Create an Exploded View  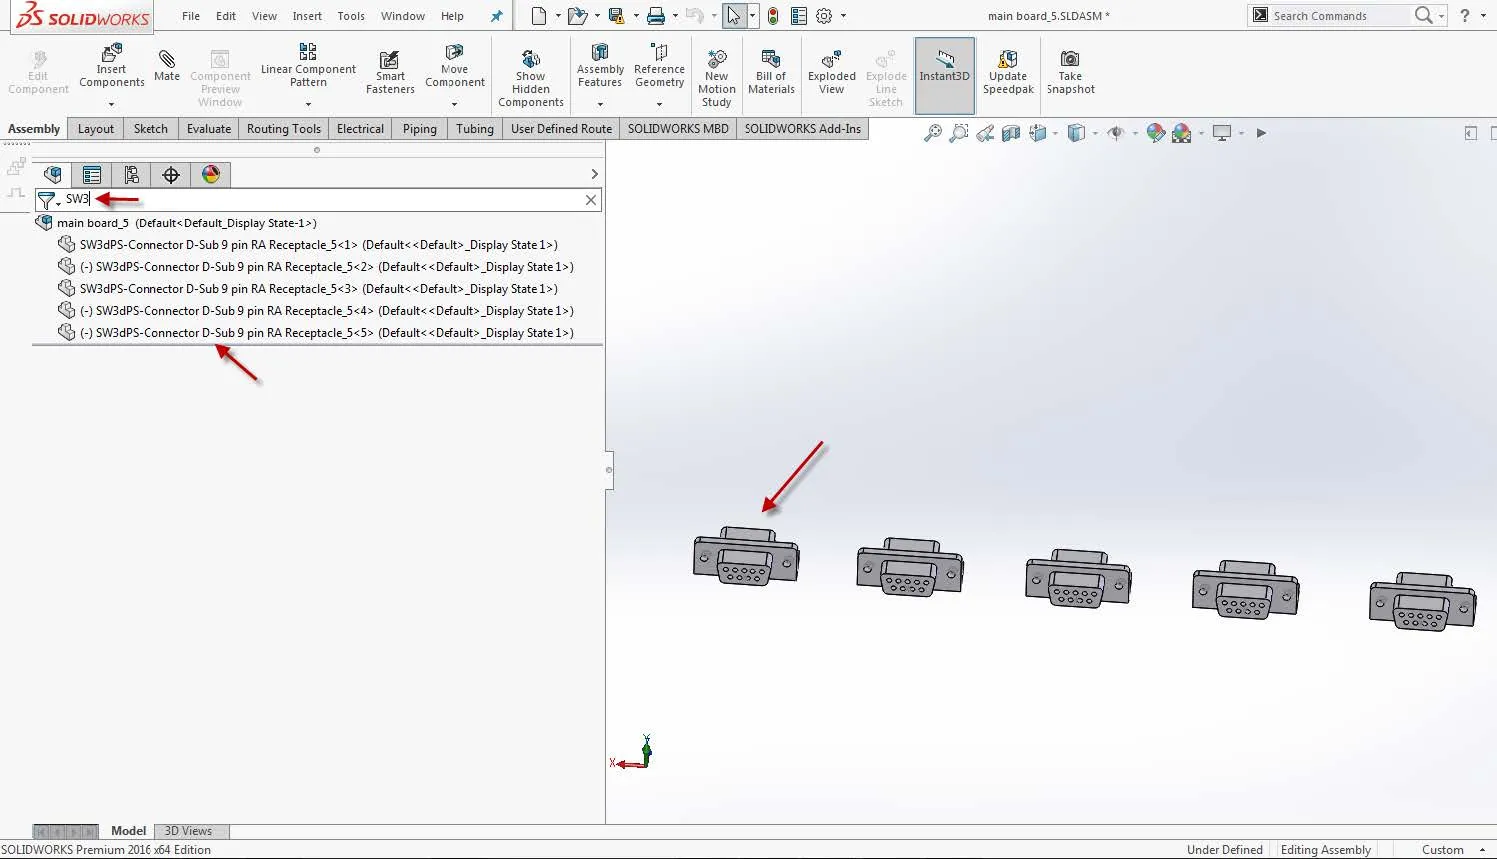(832, 72)
